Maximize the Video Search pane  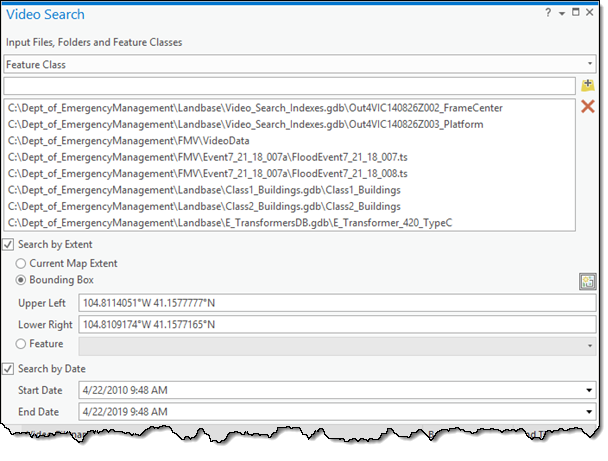coord(576,14)
